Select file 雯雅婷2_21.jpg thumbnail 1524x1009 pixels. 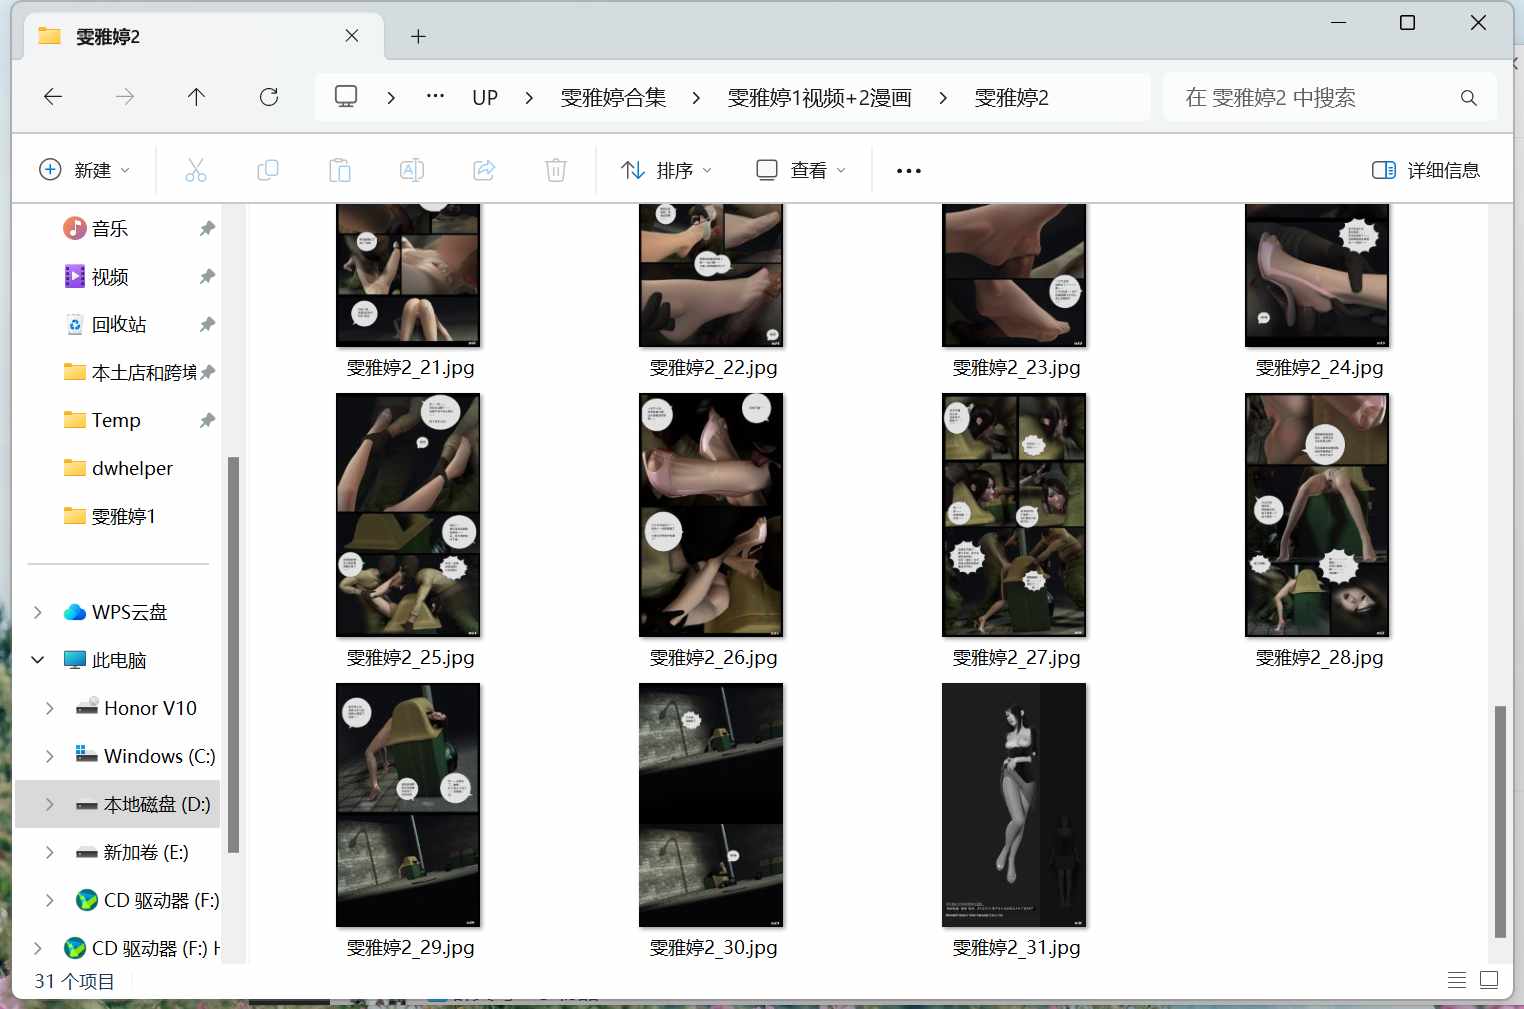408,275
